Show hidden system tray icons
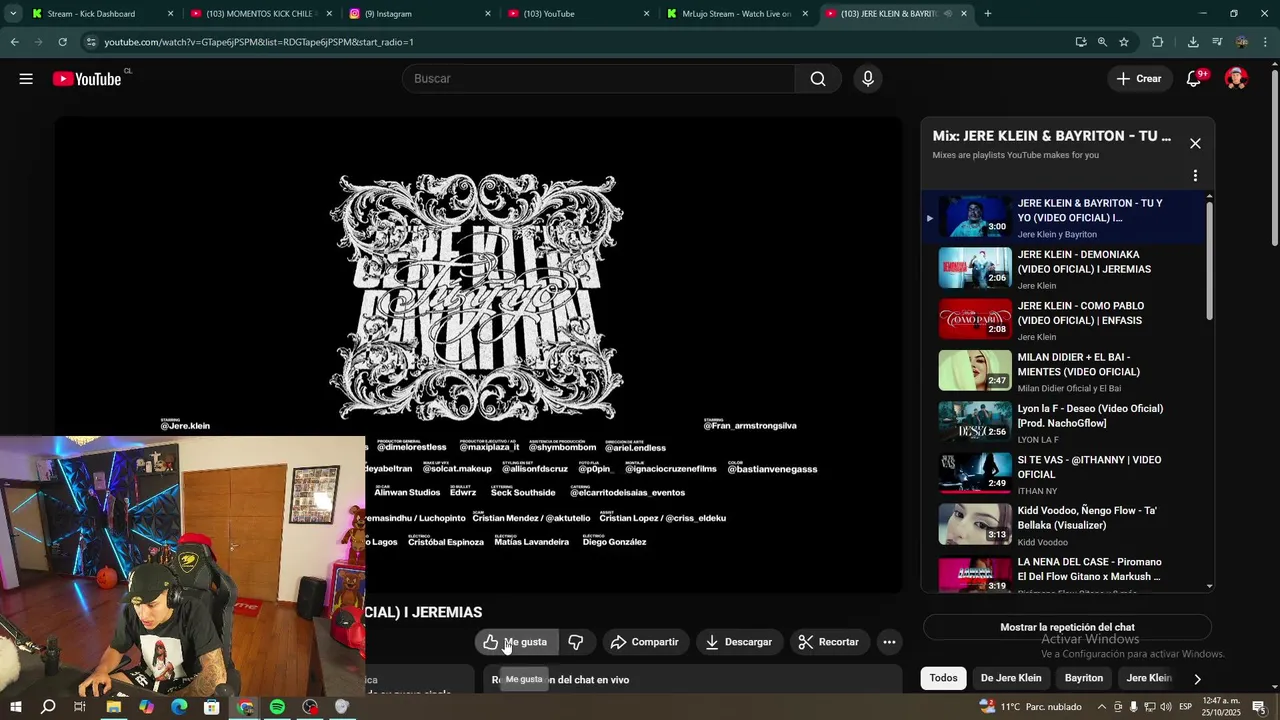Screen dimensions: 1280x720 tap(1100, 707)
